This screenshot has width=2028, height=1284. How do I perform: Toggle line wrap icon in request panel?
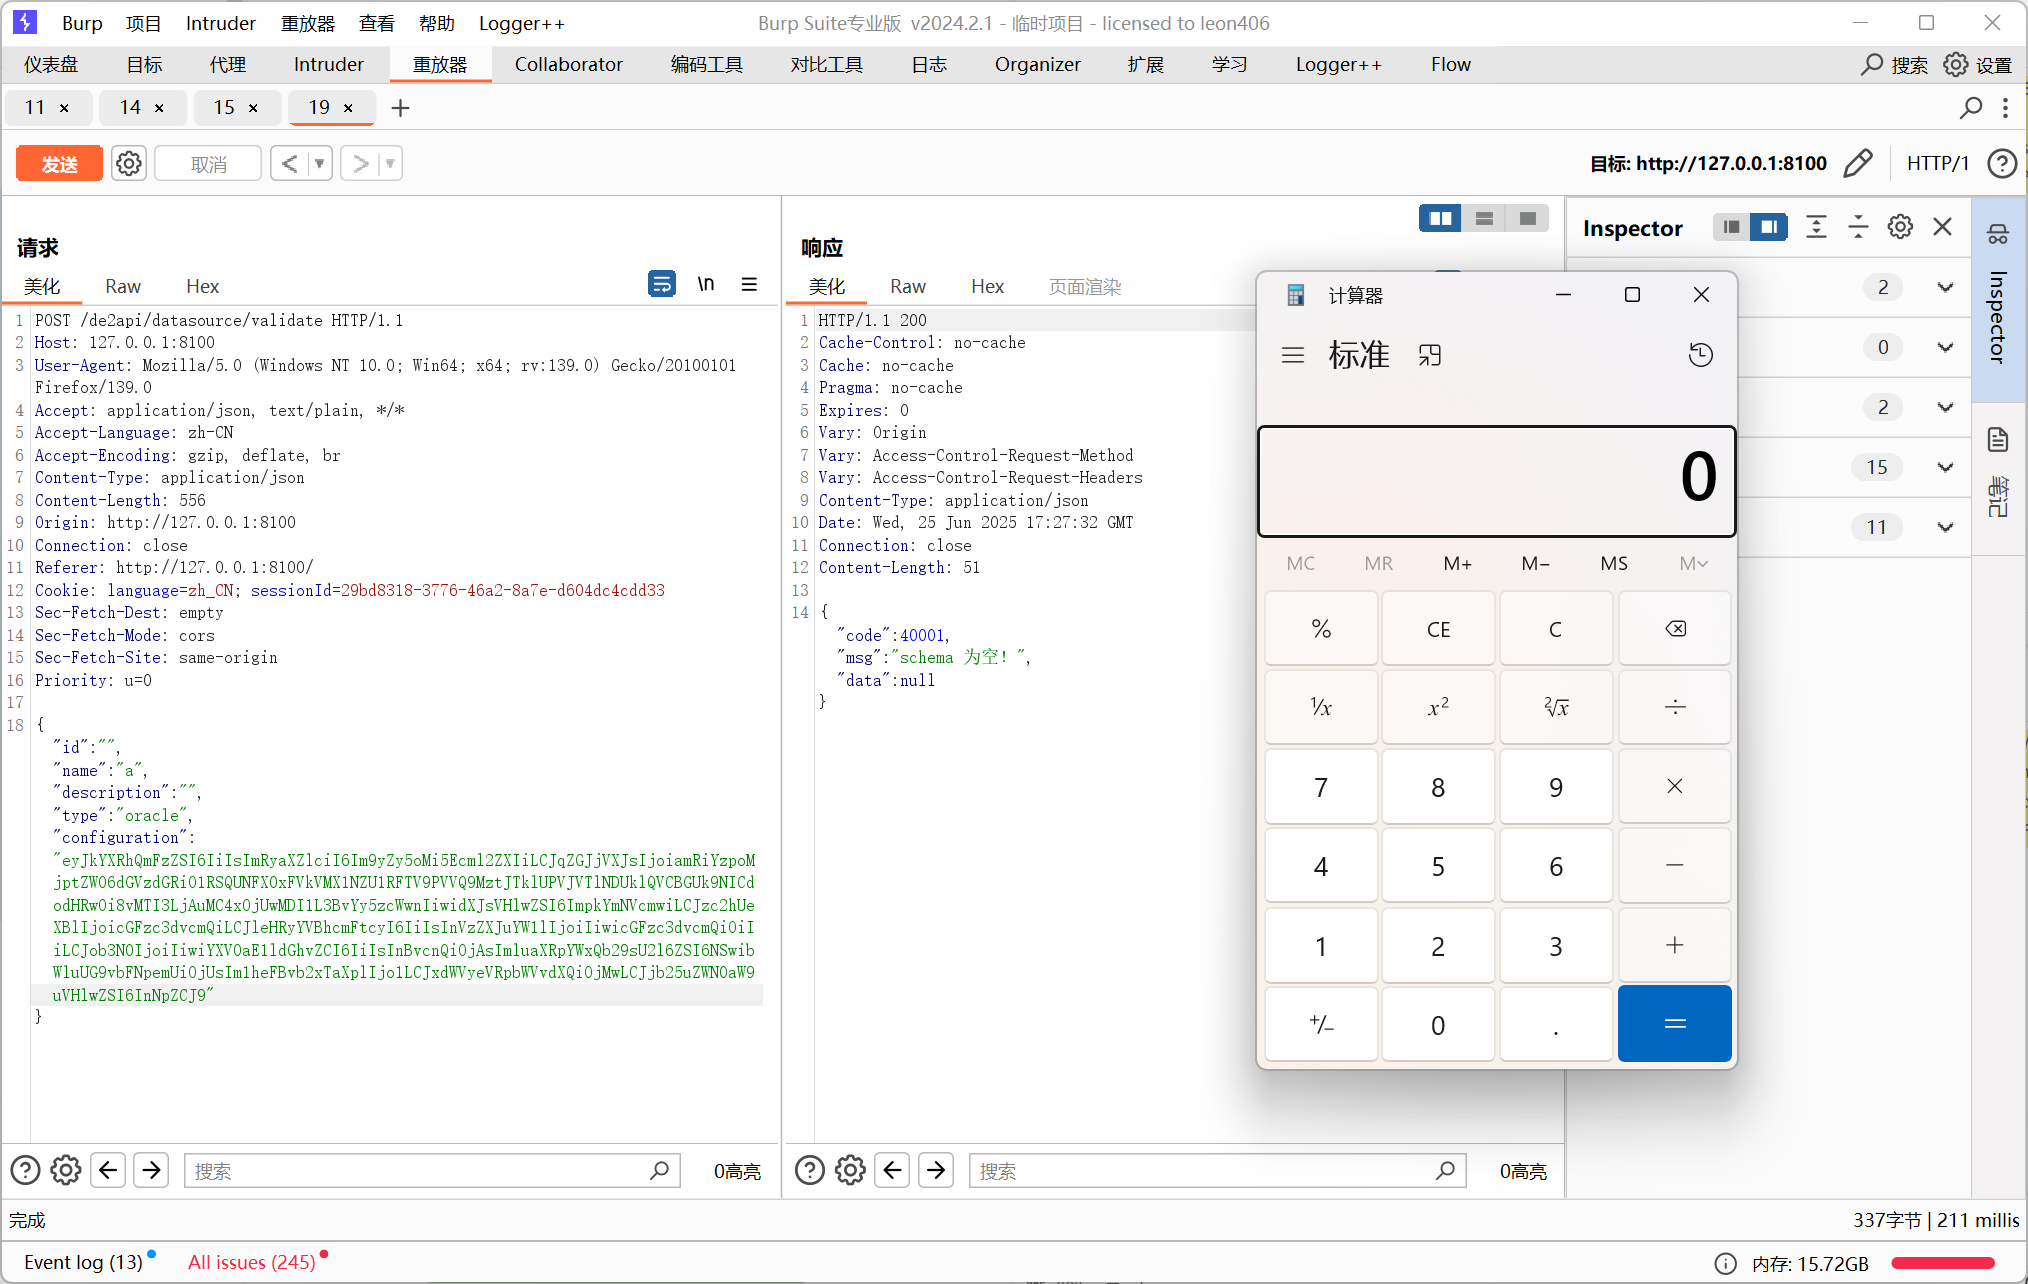[661, 285]
